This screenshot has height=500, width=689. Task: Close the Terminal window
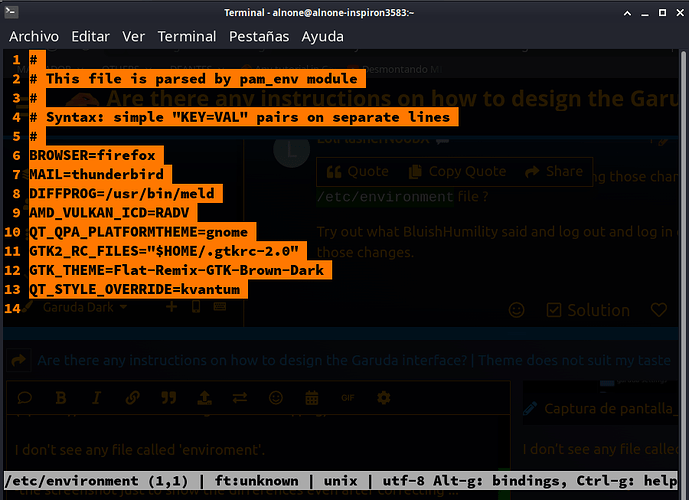(673, 11)
